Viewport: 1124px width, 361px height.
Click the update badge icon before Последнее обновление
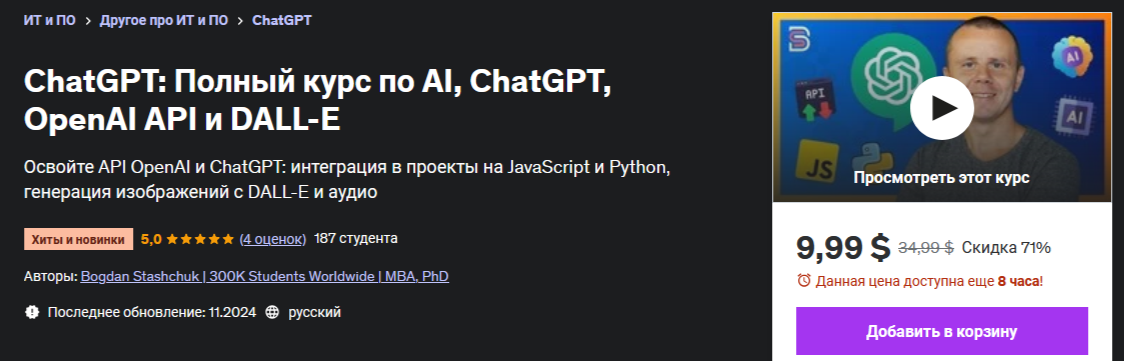point(31,312)
